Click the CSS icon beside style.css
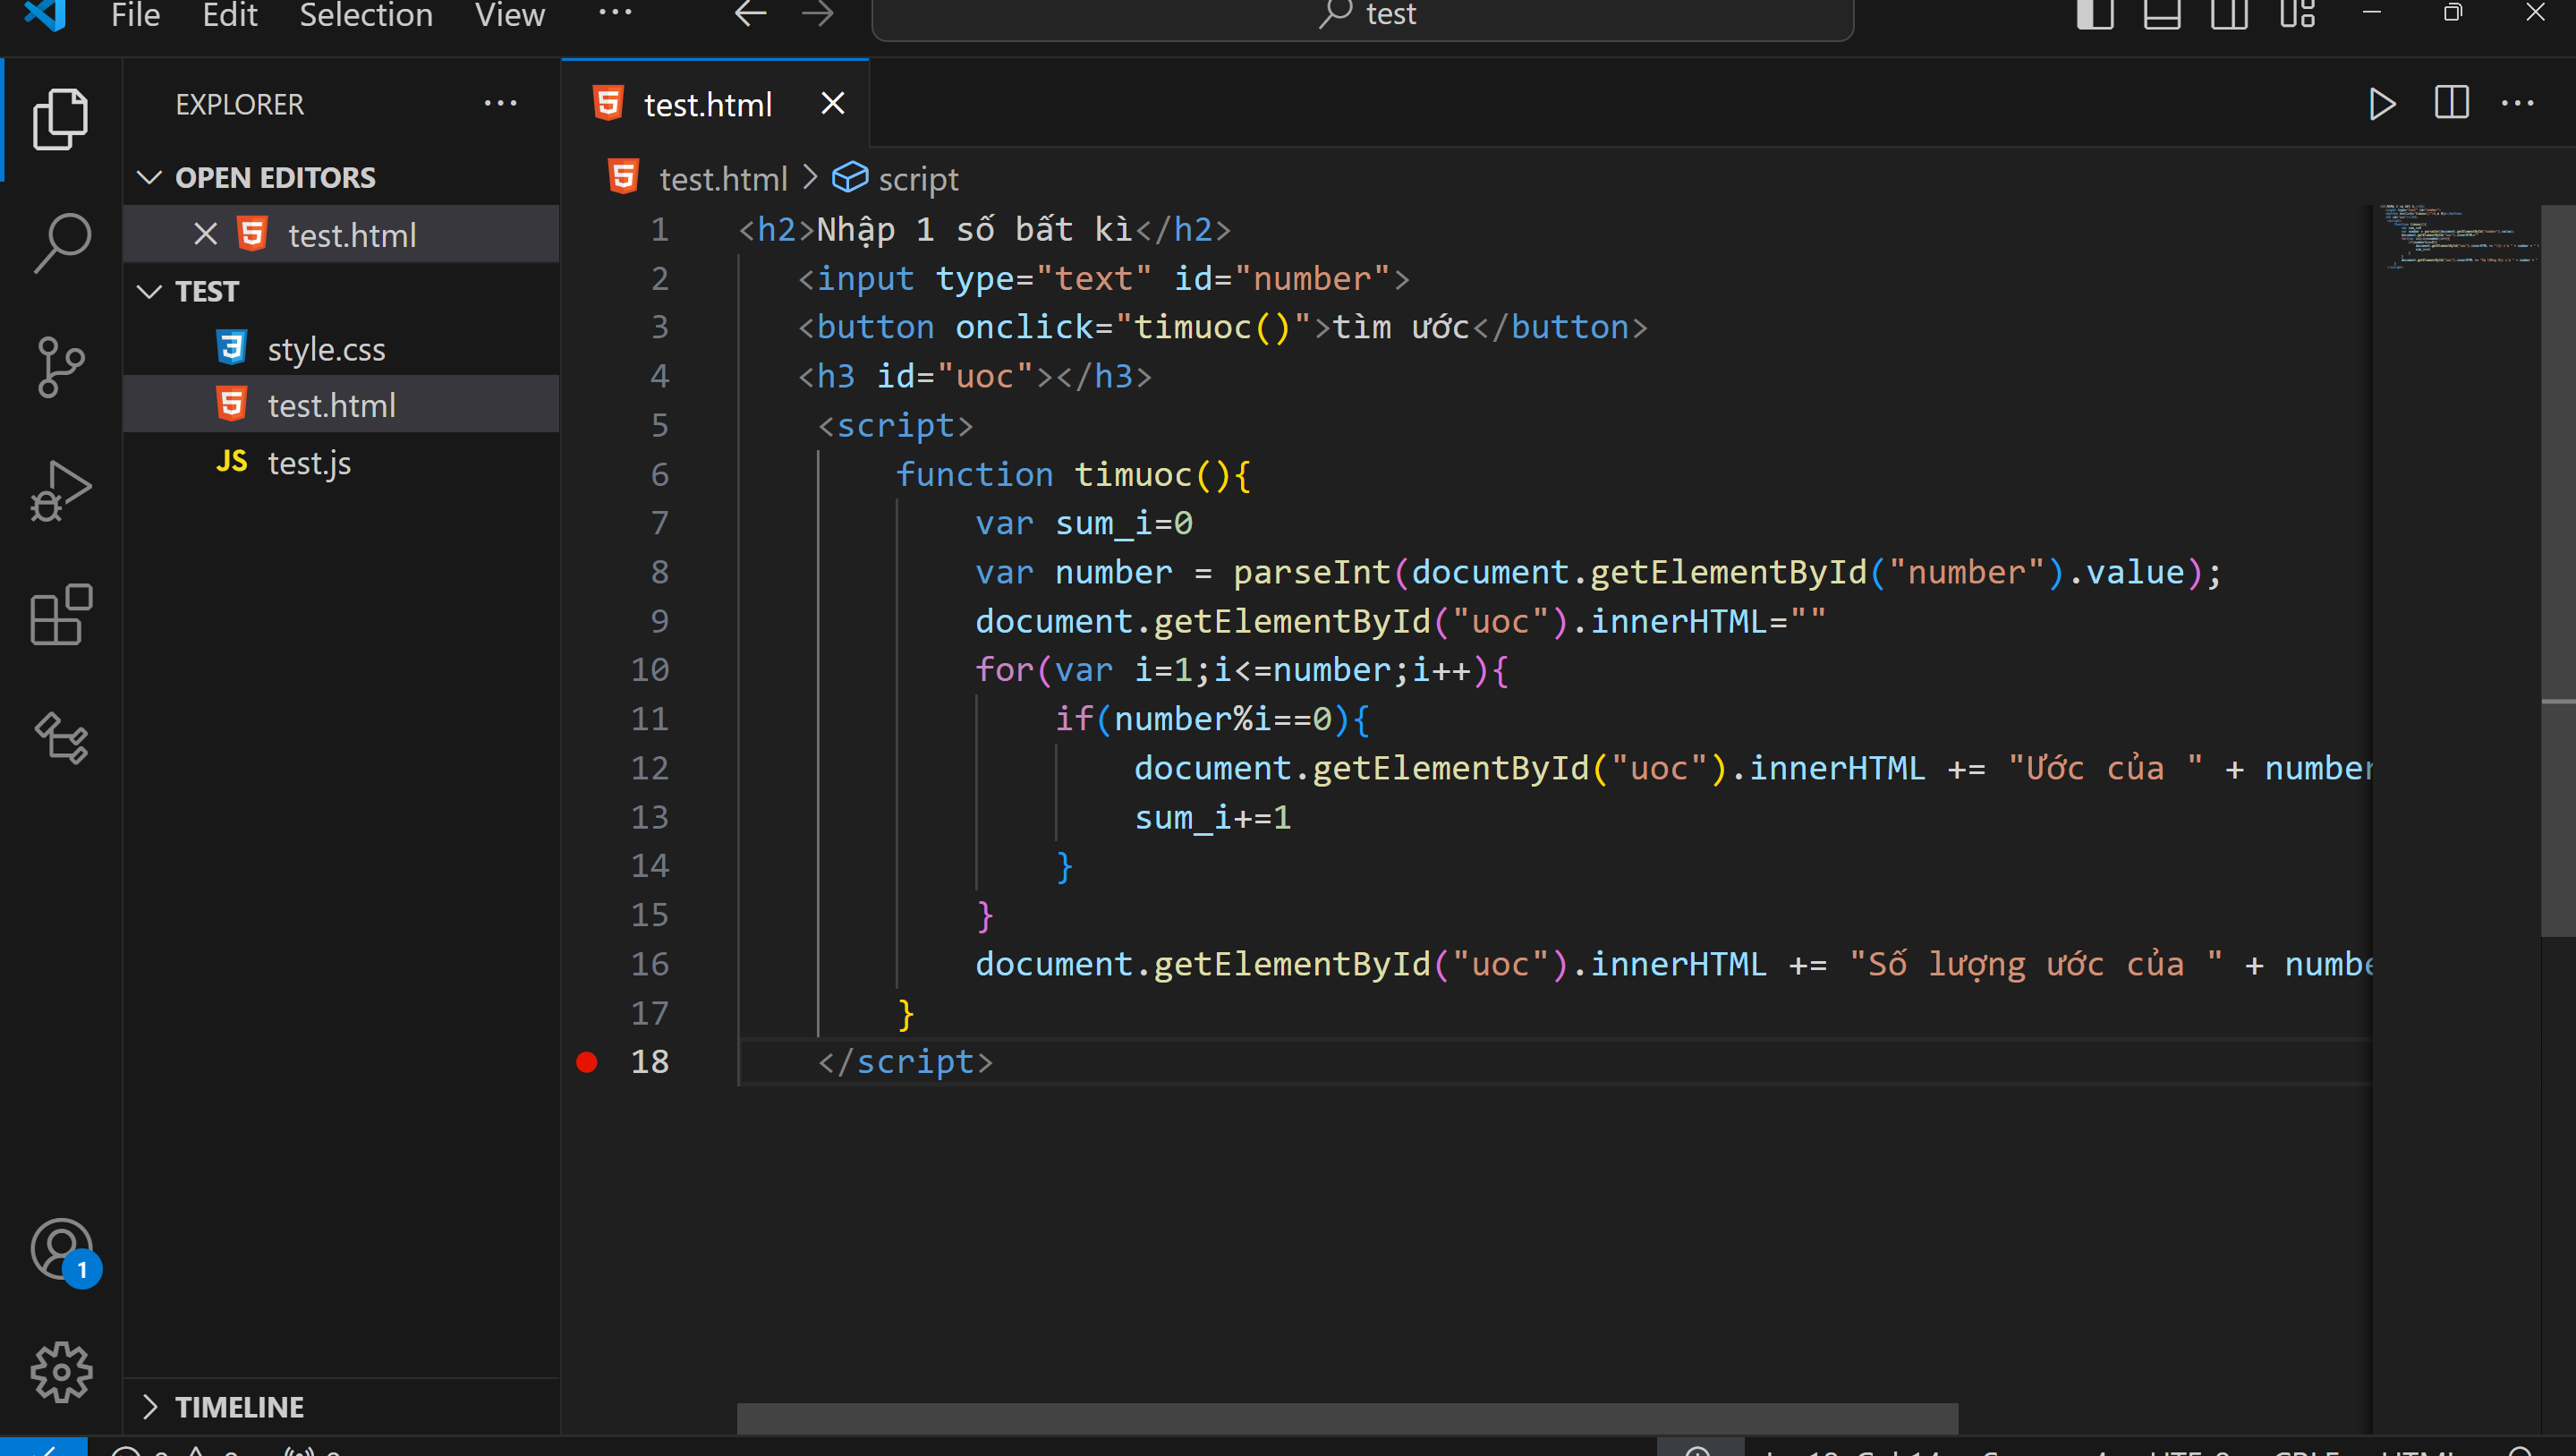 (231, 348)
